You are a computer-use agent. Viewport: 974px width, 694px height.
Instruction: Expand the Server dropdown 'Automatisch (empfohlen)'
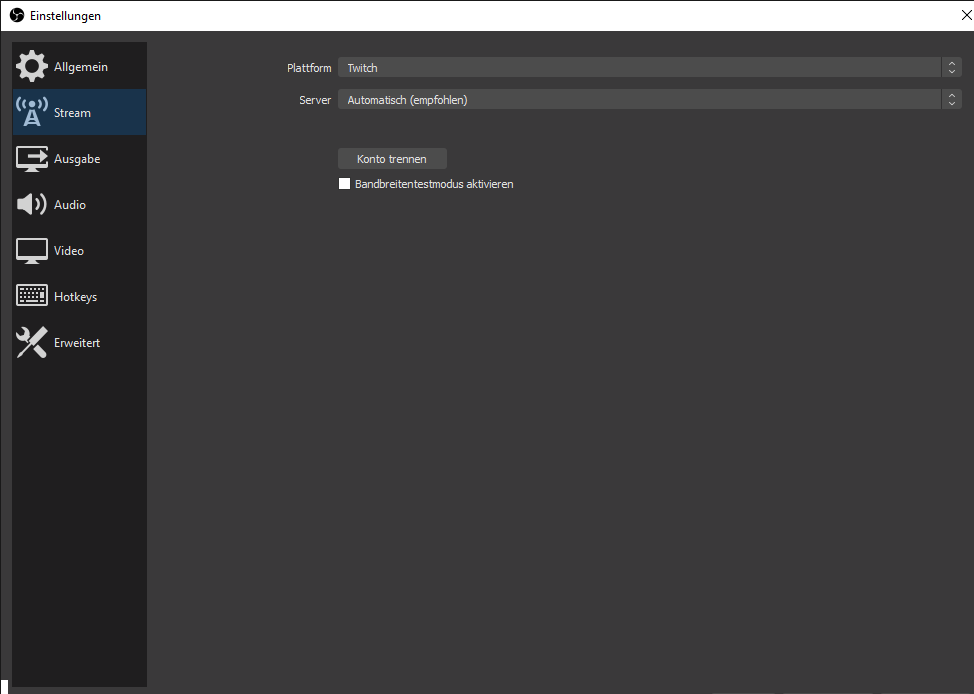click(x=640, y=100)
